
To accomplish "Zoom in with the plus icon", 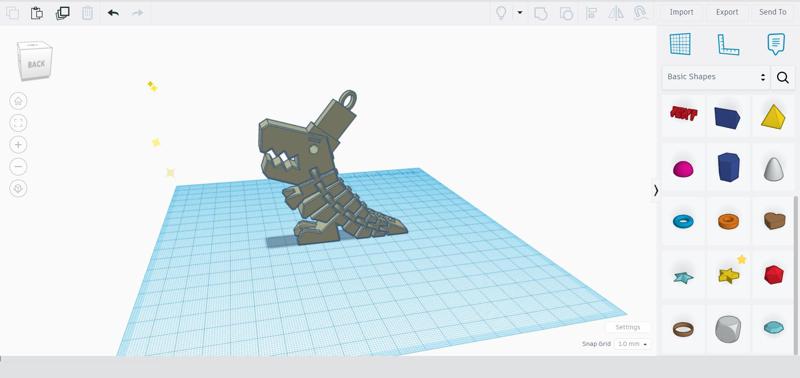I will click(18, 145).
